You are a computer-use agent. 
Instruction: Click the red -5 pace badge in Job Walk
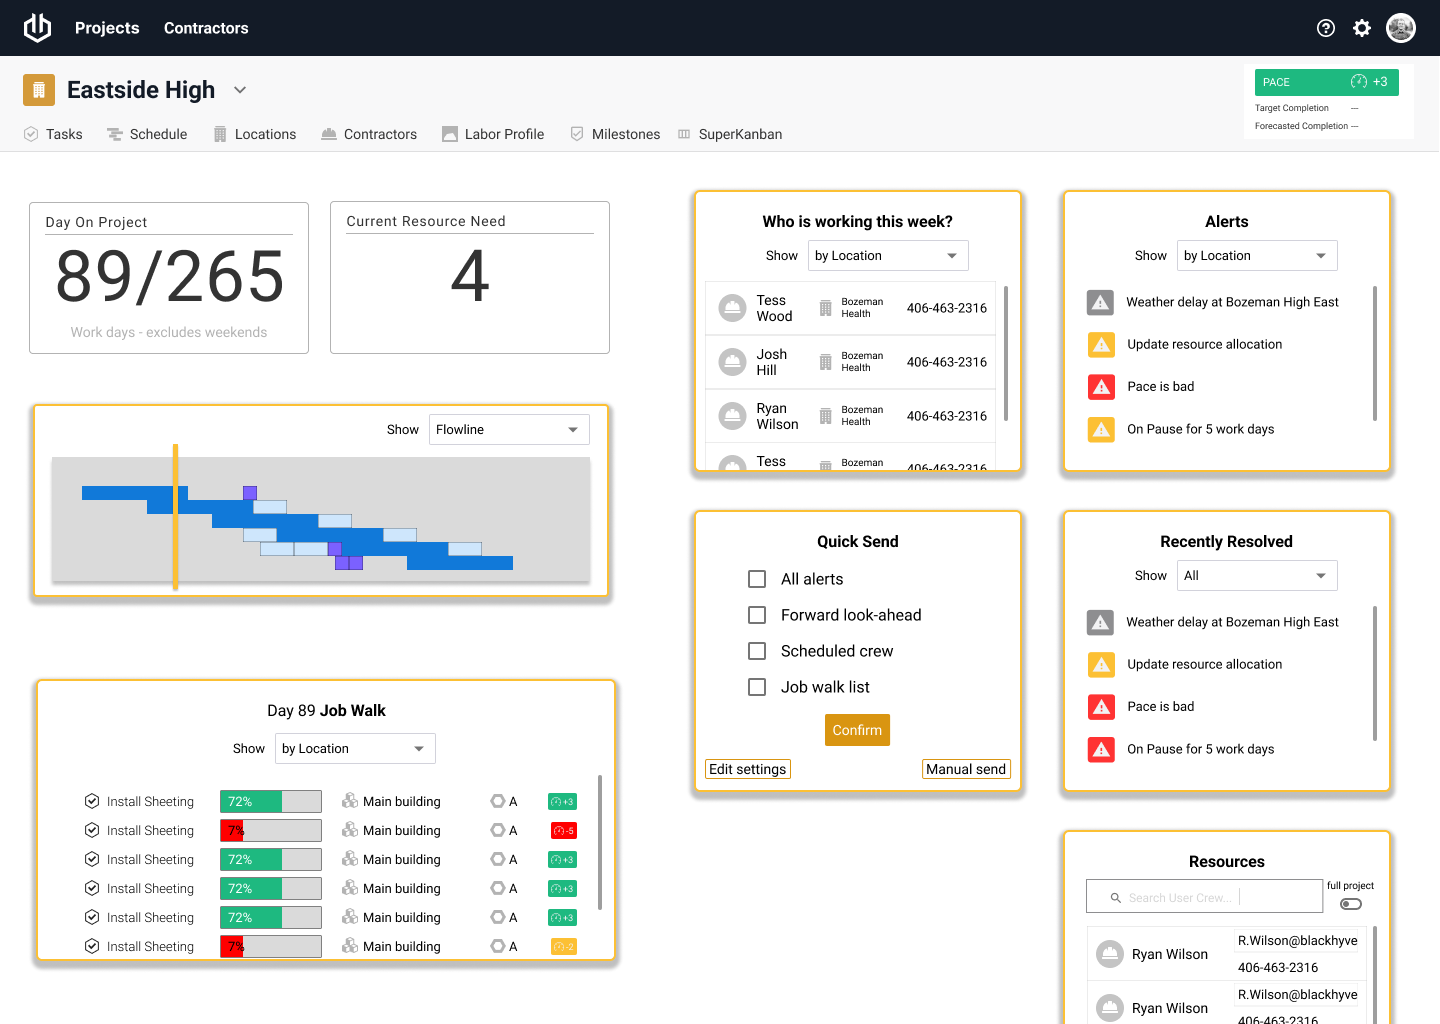pyautogui.click(x=564, y=831)
